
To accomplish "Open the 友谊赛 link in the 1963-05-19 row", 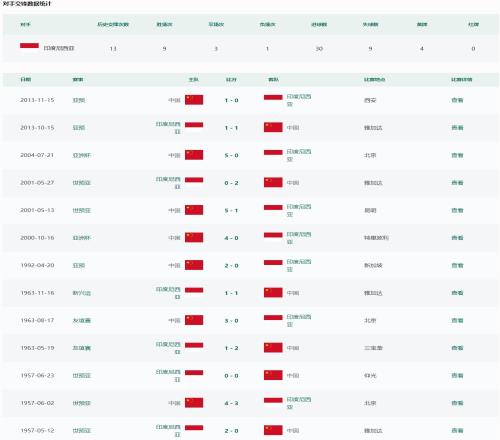I will pyautogui.click(x=82, y=348).
